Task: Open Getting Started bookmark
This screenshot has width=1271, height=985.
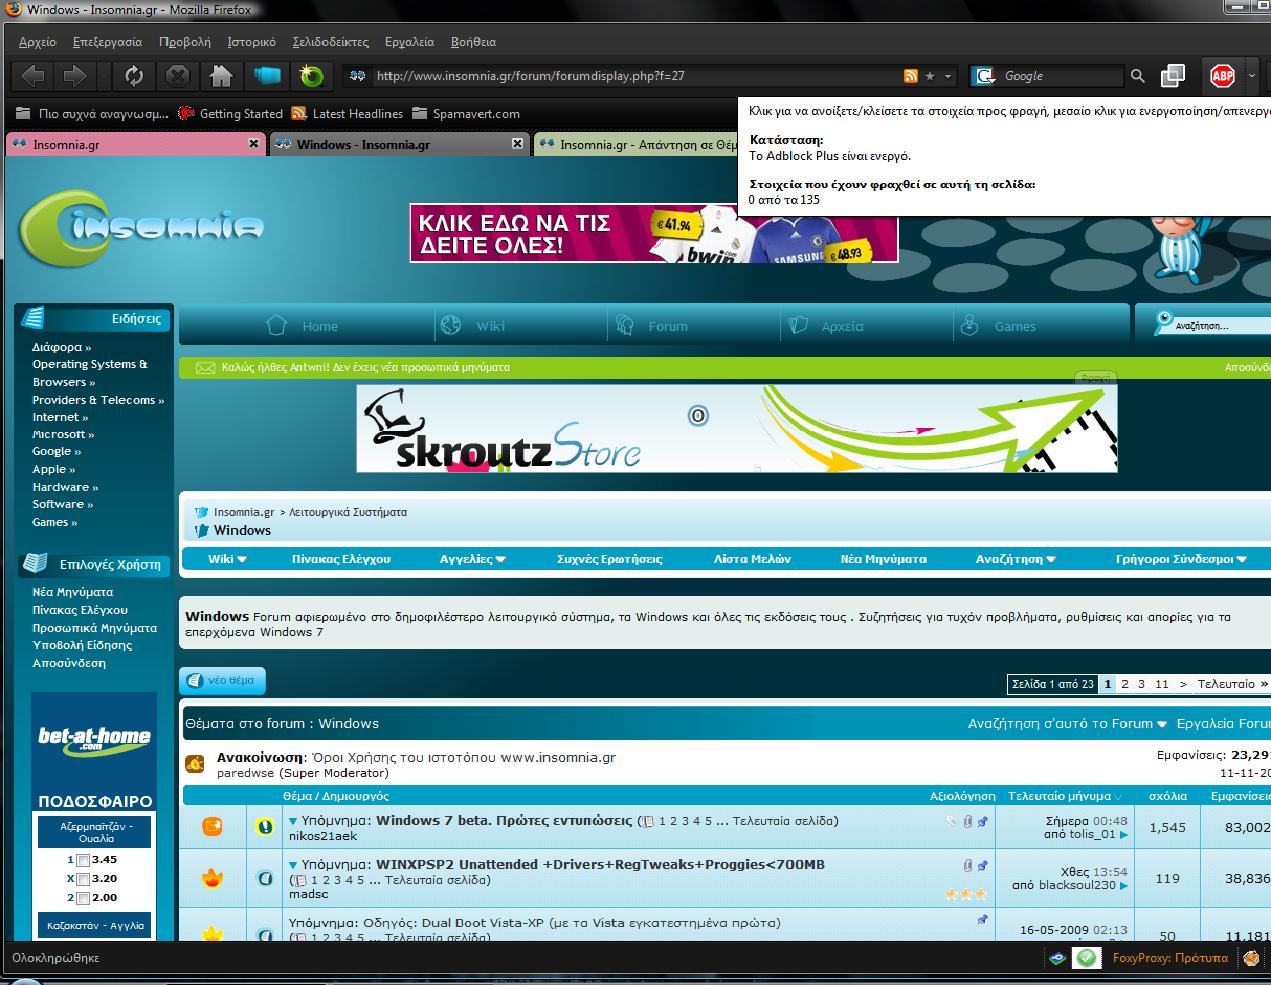Action: click(x=230, y=114)
